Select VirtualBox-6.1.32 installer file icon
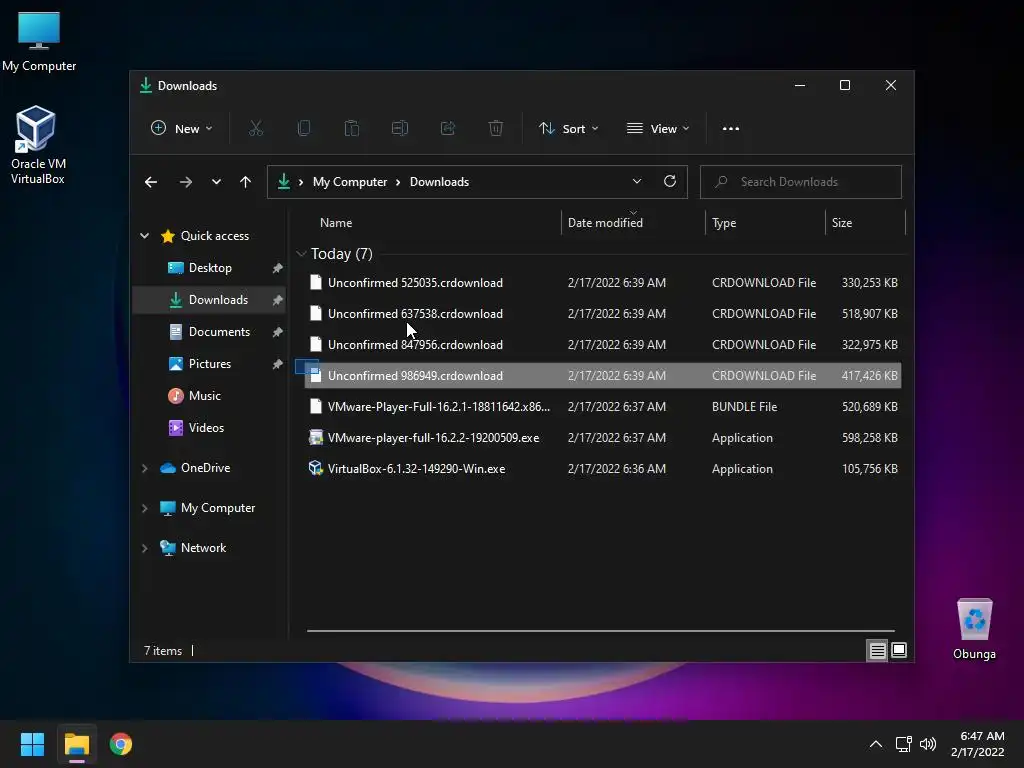 tap(316, 468)
